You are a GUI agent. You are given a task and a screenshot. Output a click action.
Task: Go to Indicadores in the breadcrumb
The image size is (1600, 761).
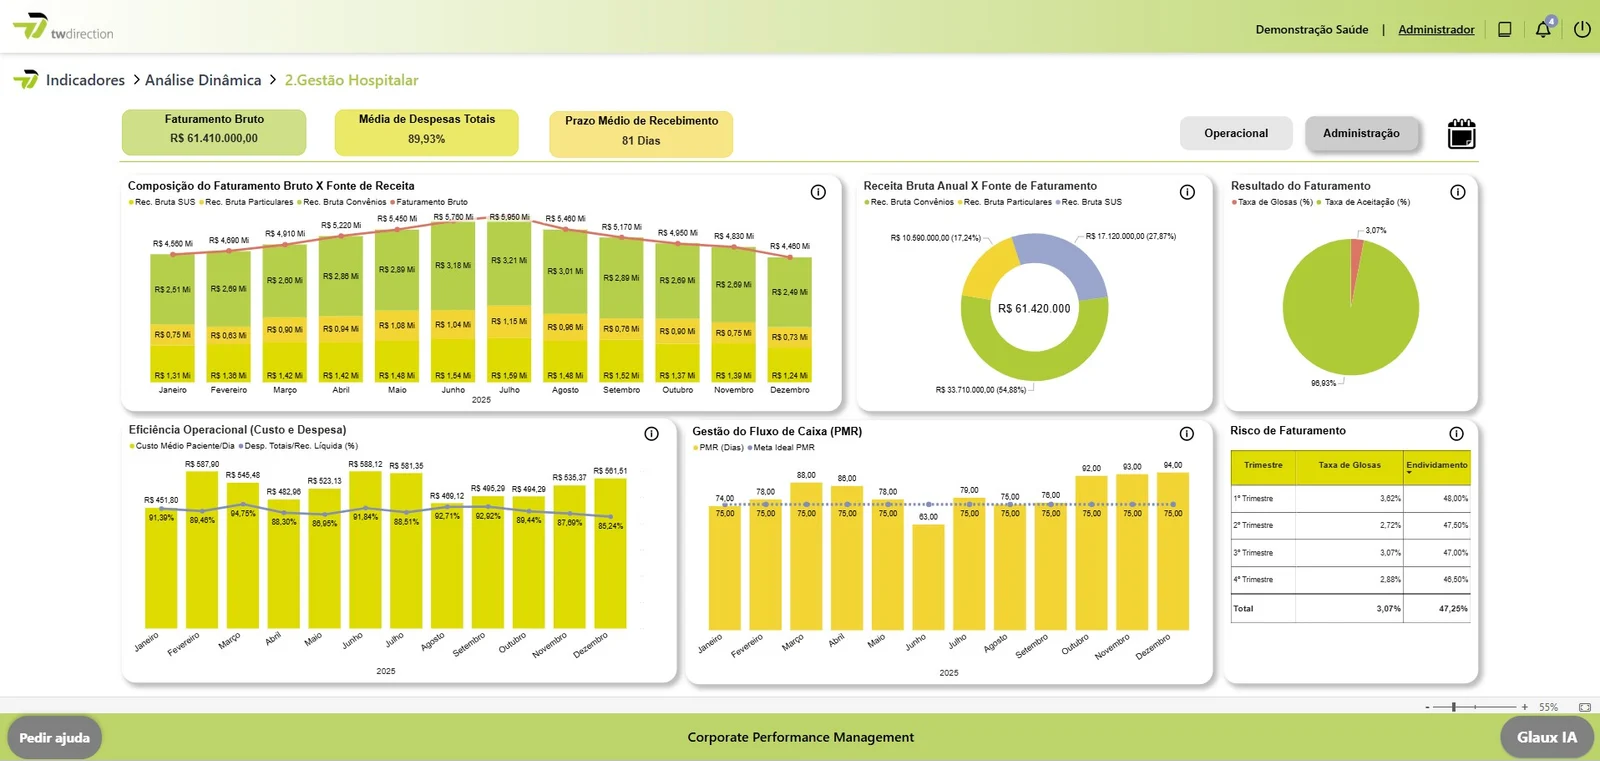pos(85,80)
